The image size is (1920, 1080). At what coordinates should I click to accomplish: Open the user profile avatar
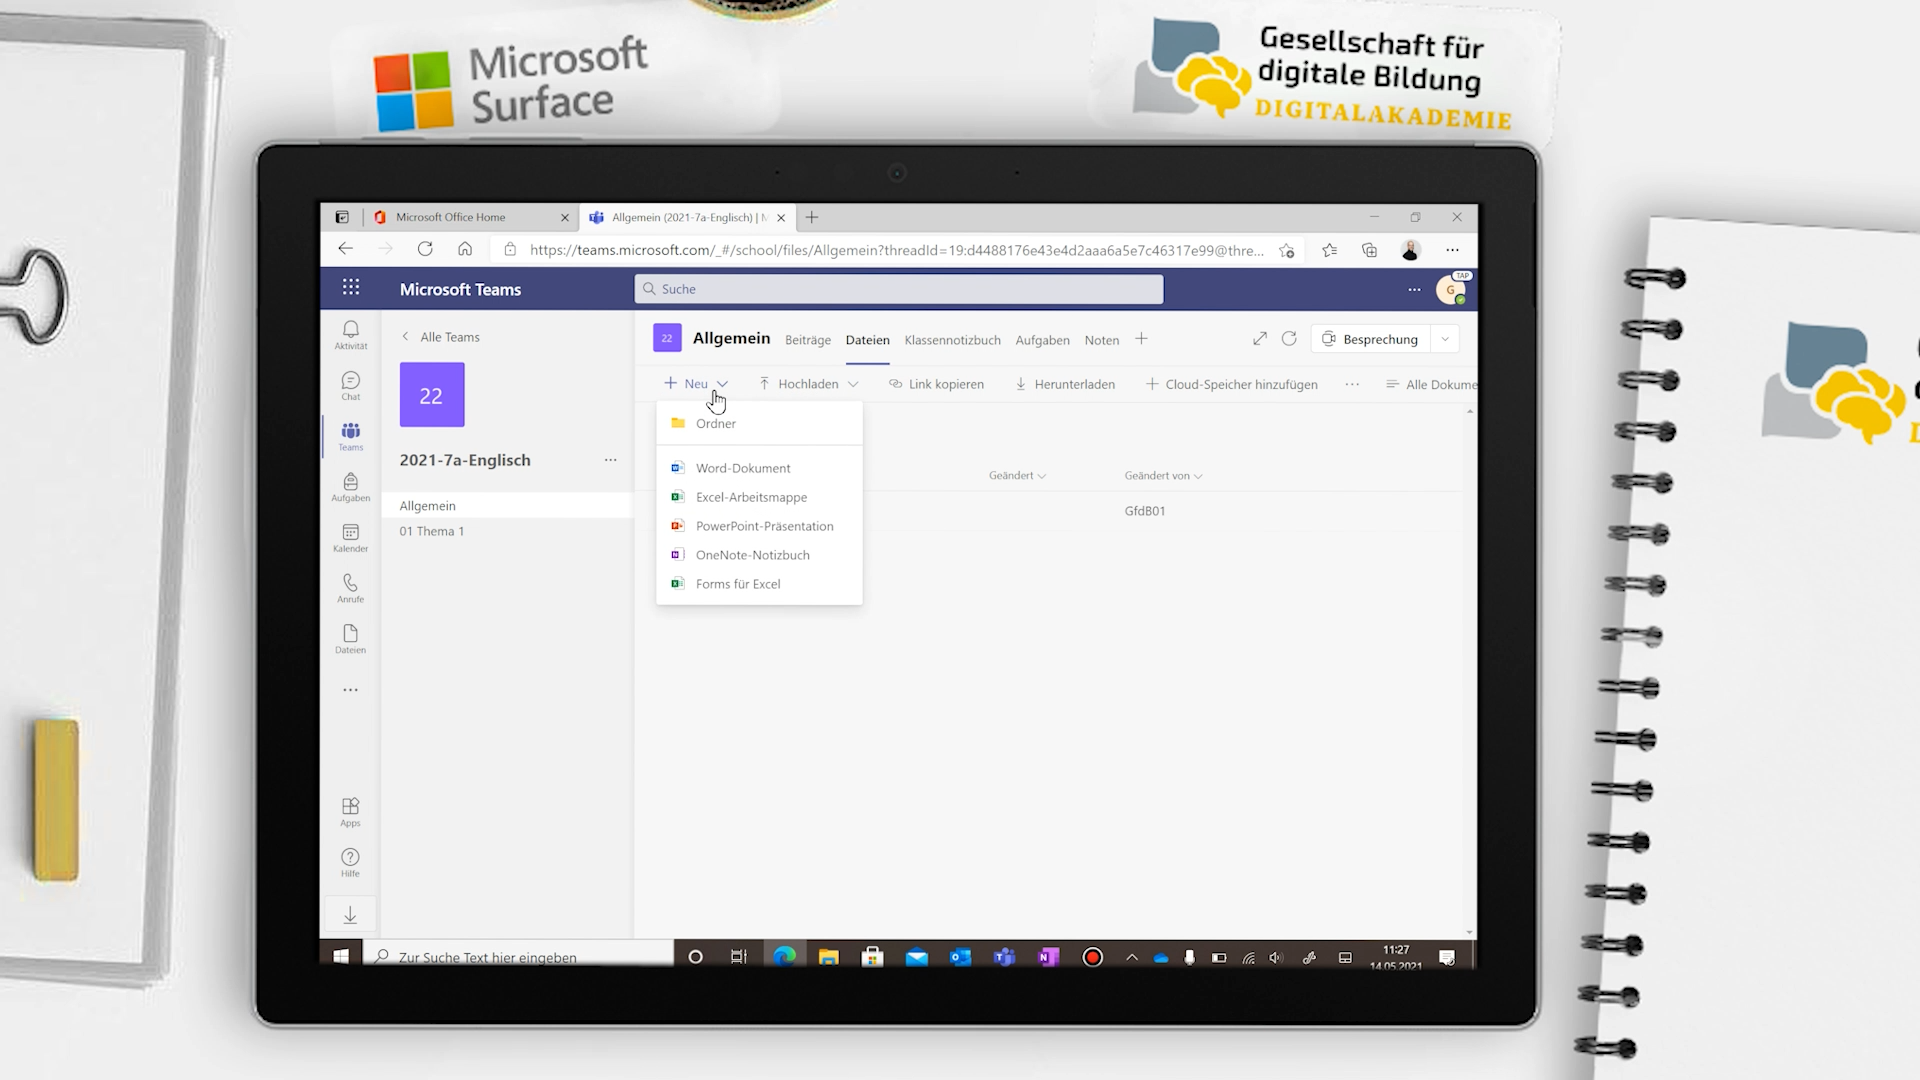(x=1450, y=290)
